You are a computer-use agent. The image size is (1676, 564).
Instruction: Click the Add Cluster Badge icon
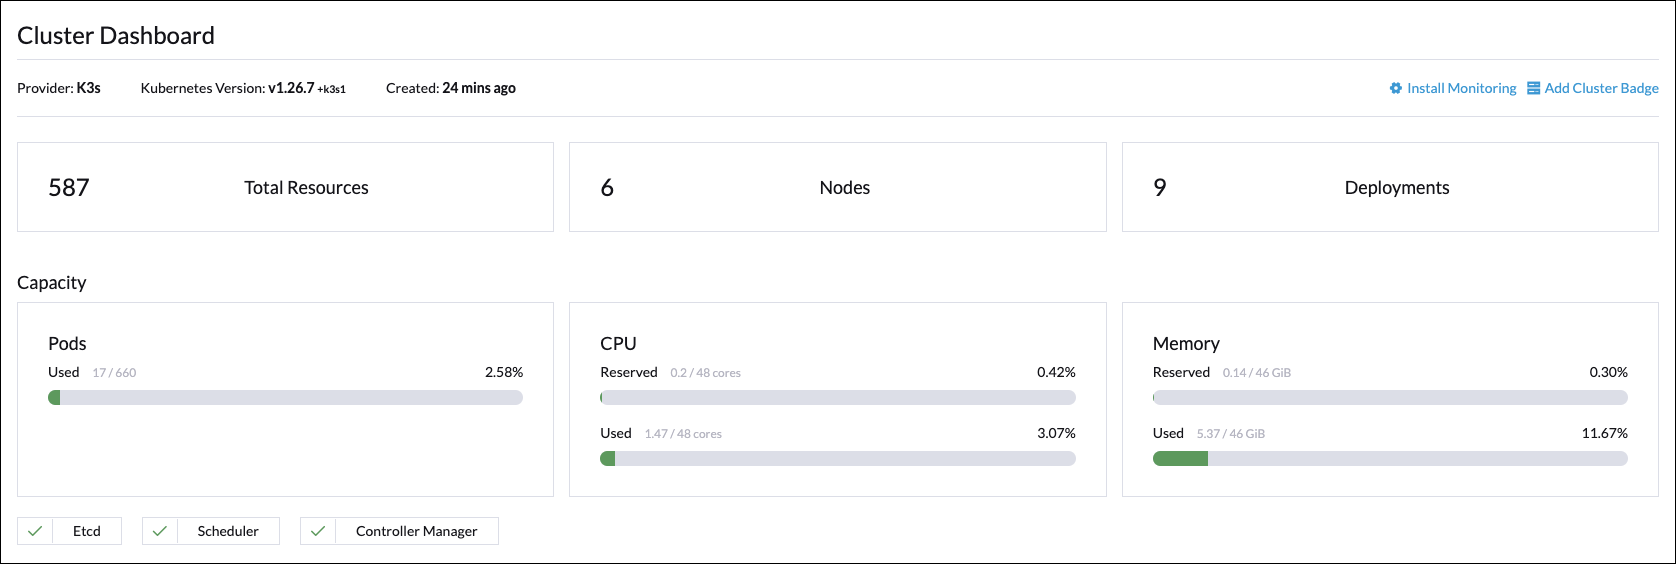tap(1533, 88)
